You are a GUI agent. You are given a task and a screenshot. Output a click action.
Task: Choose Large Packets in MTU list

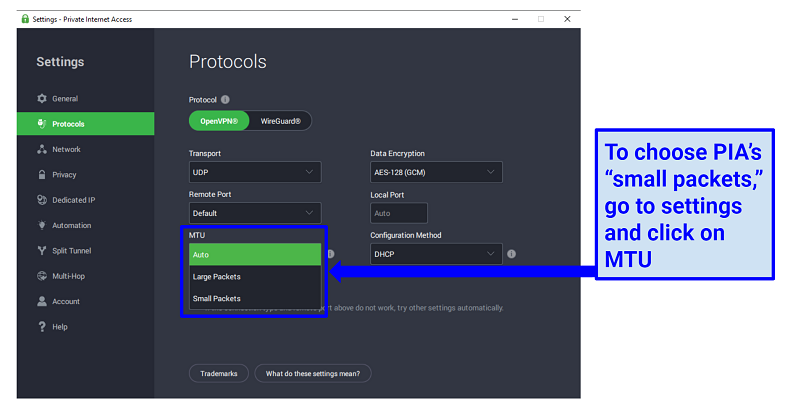255,277
